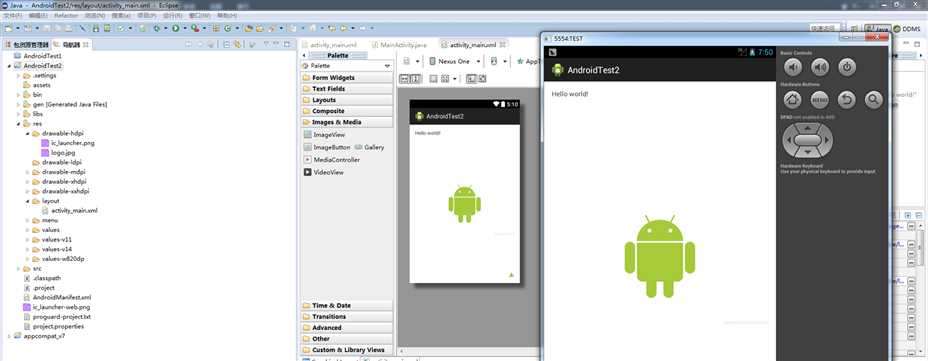Expand the Composite palette category
928x361 pixels.
[346, 111]
